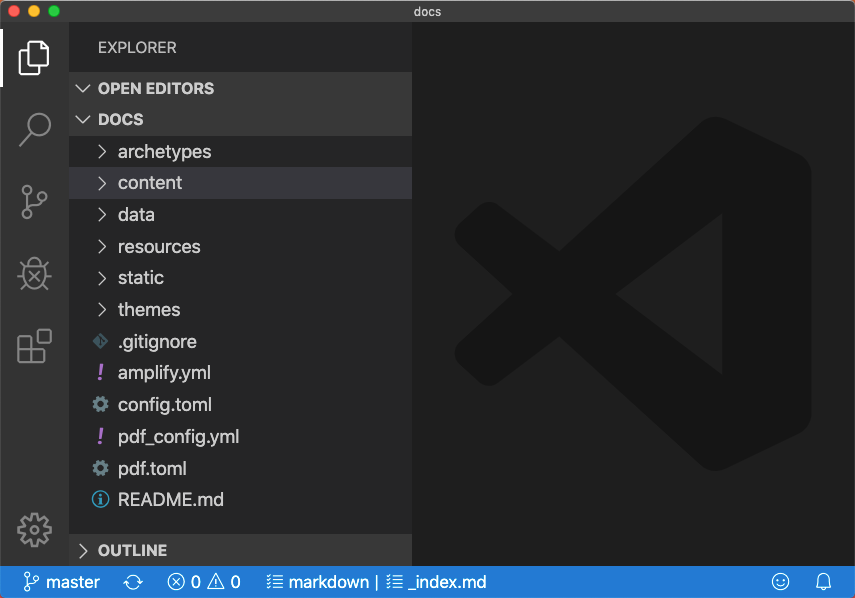Screen dimensions: 855x598
Task: Open notifications bell in status bar
Action: coord(824,582)
